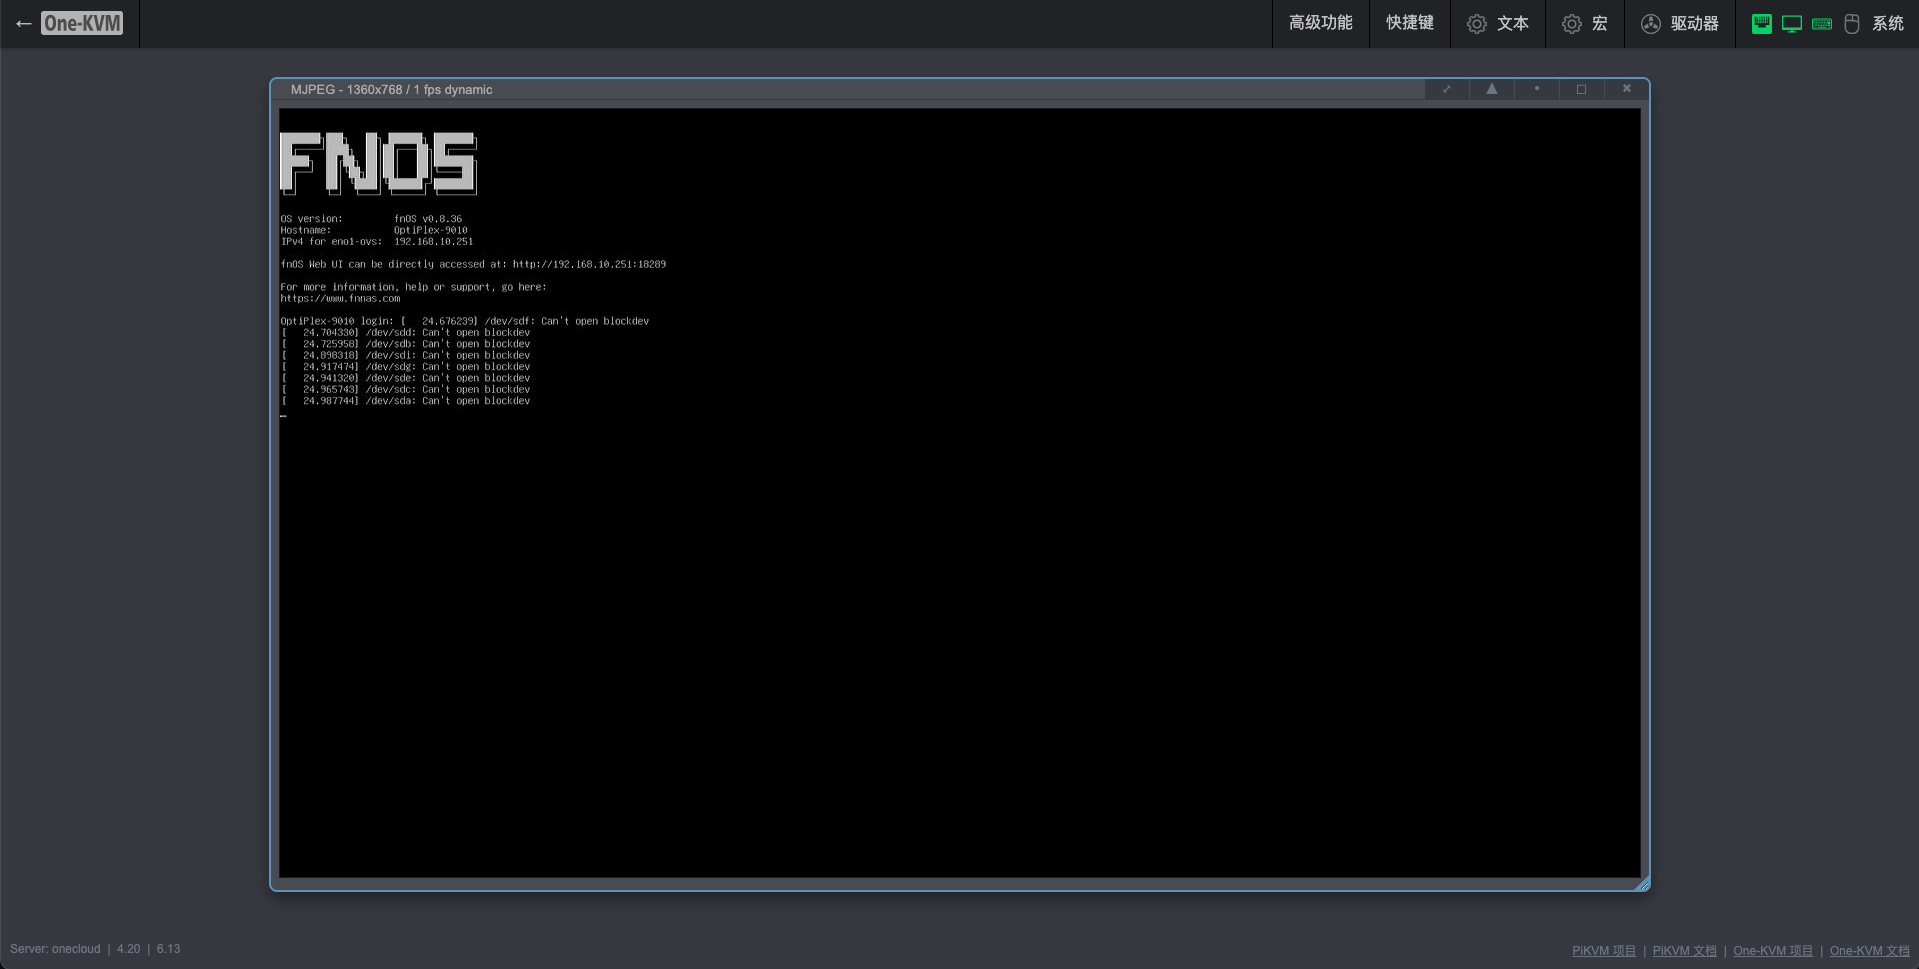
Task: Click 'For more information, help or support' line
Action: click(x=413, y=287)
